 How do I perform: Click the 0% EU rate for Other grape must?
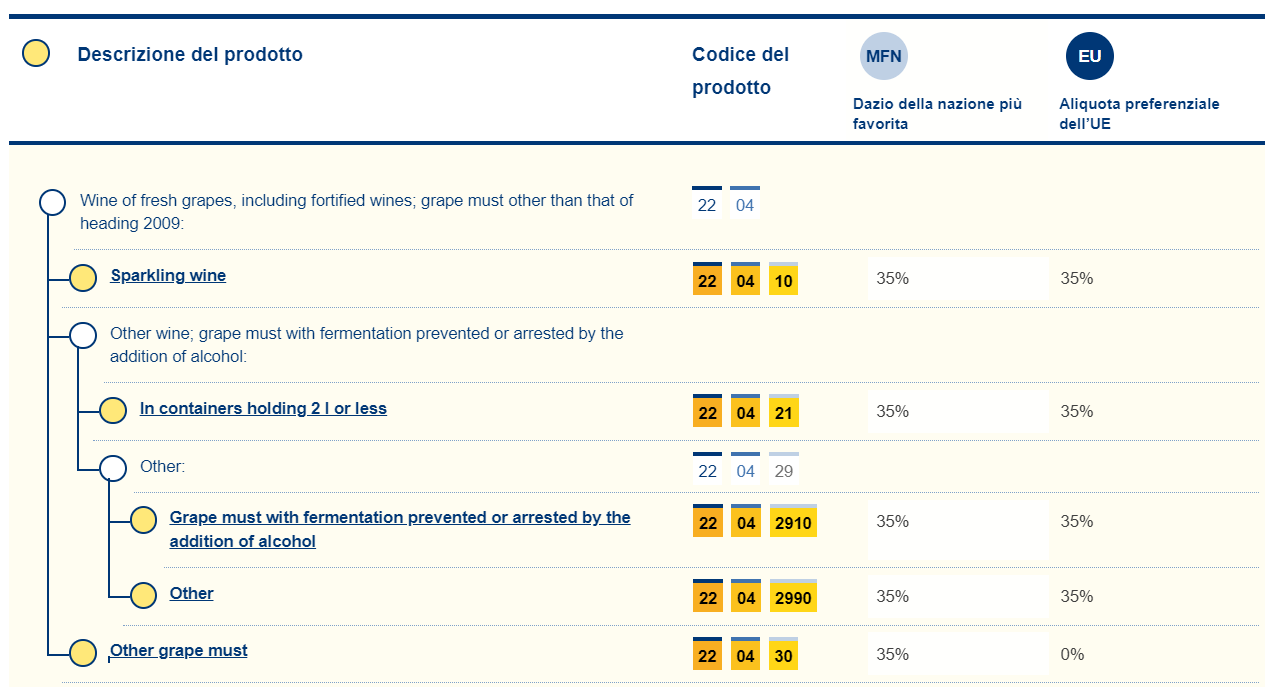1072,655
